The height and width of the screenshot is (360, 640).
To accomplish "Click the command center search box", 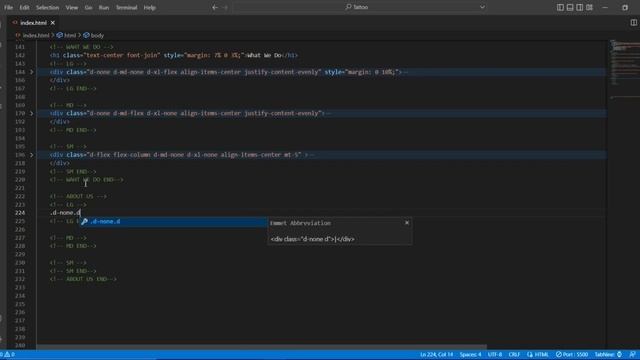I will (x=360, y=7).
